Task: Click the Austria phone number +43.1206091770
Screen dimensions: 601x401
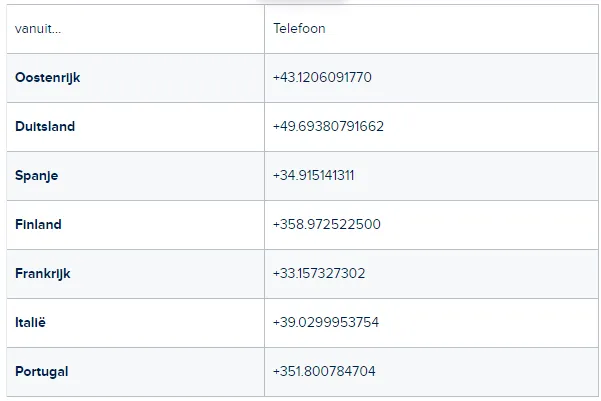Action: (322, 77)
